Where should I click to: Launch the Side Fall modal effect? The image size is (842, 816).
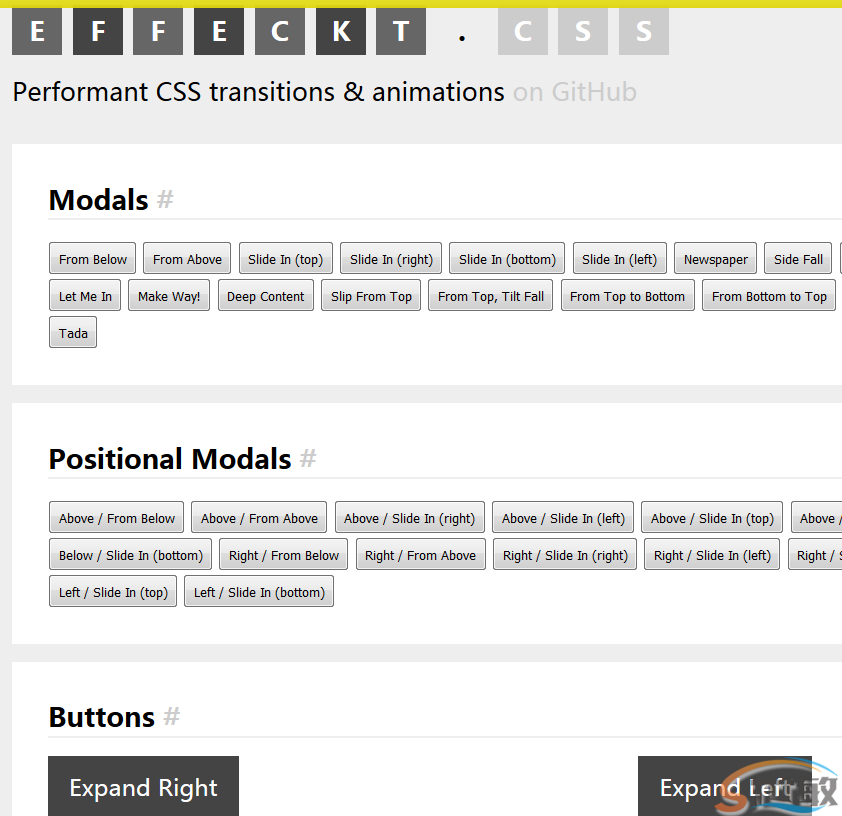tap(798, 259)
